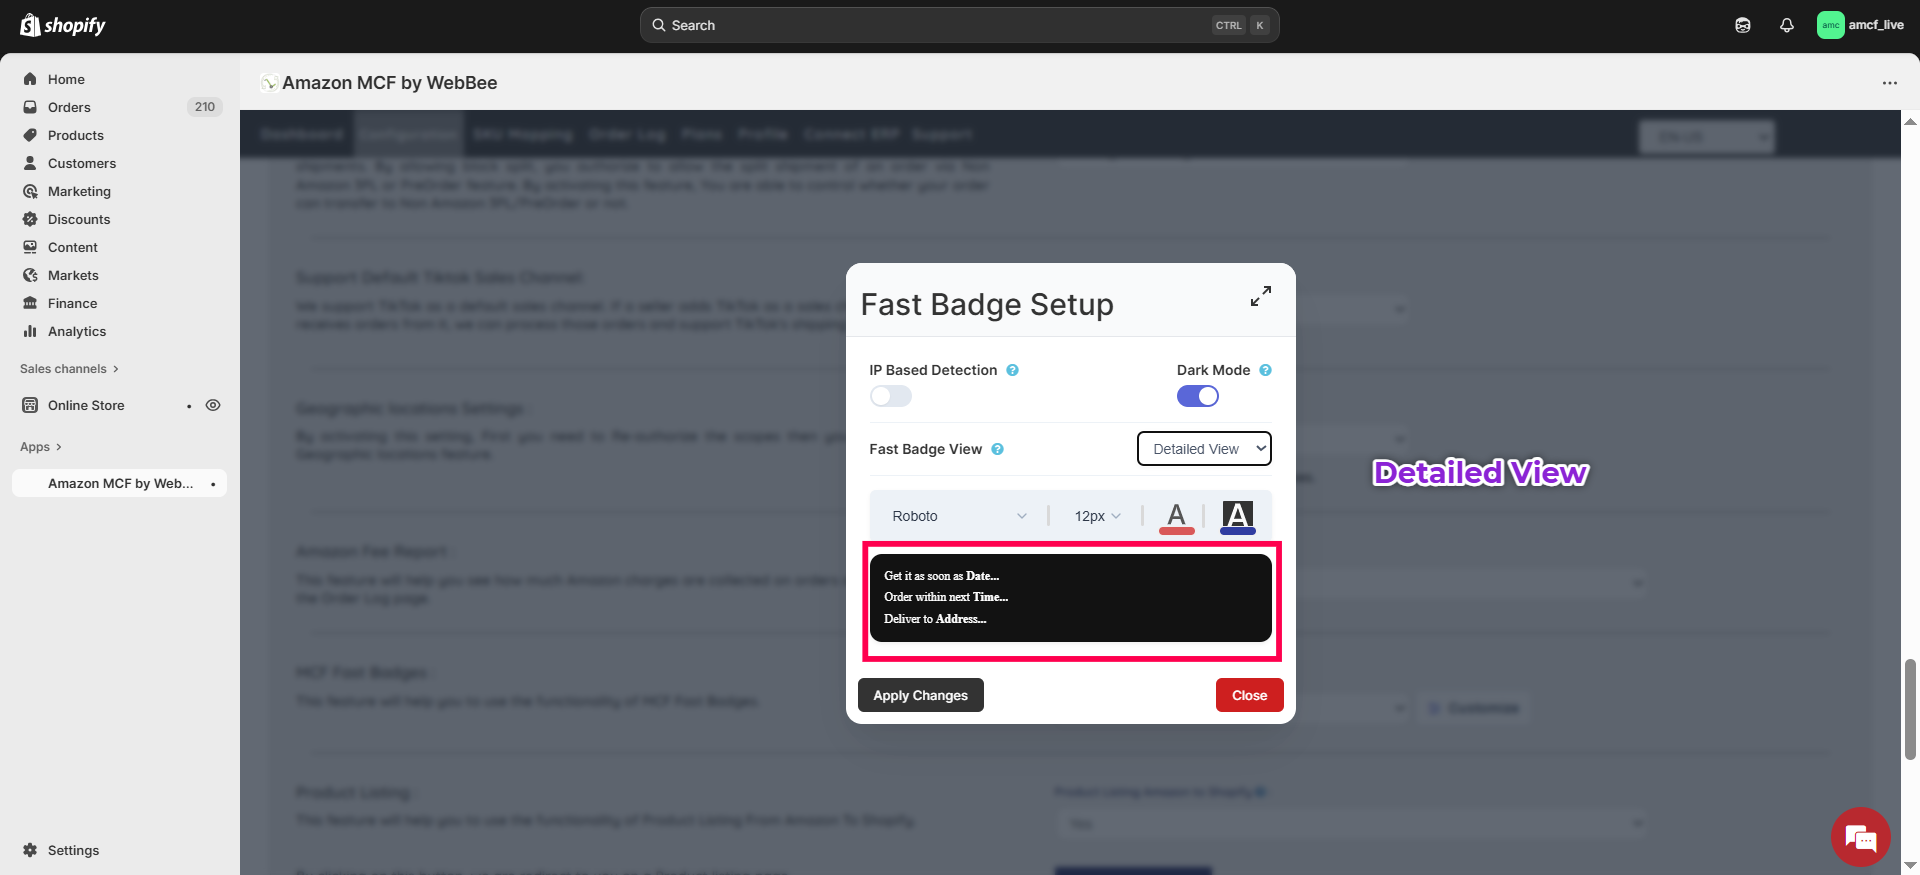Viewport: 1920px width, 875px height.
Task: Click Apply Changes button
Action: (x=920, y=695)
